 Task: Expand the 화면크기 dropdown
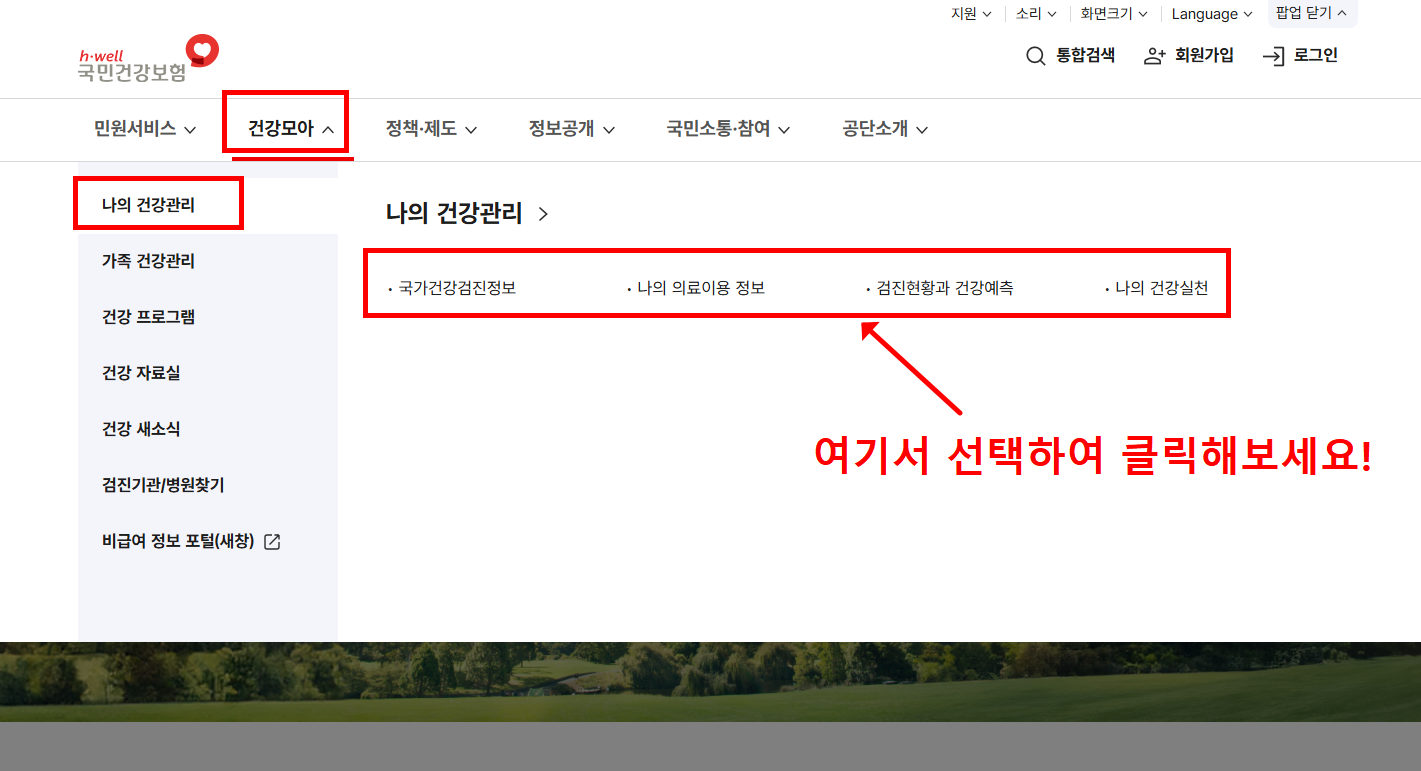(1106, 14)
